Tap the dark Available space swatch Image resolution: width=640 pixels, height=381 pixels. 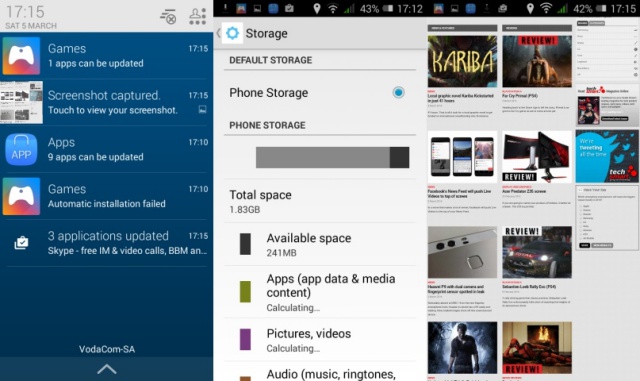pyautogui.click(x=245, y=244)
